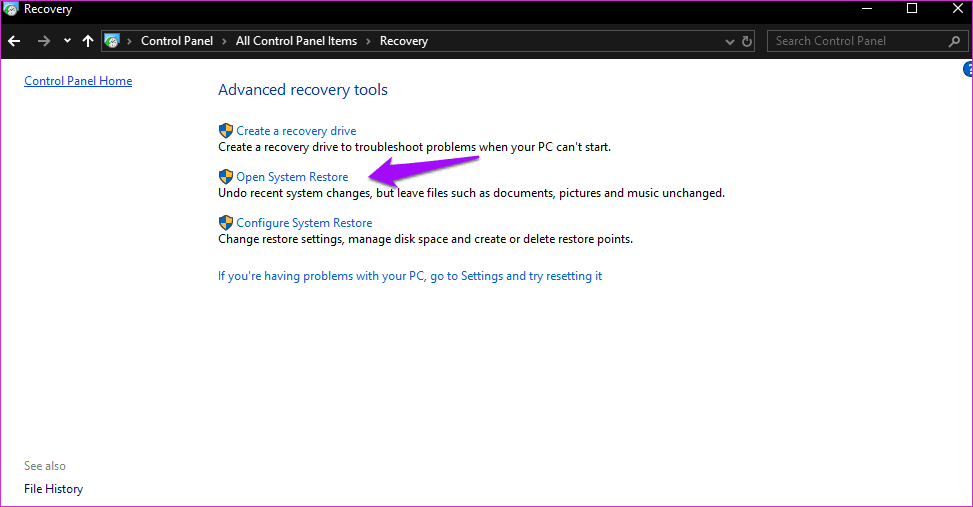Open address bar history dropdown
Screen dimensions: 973x507
730,42
